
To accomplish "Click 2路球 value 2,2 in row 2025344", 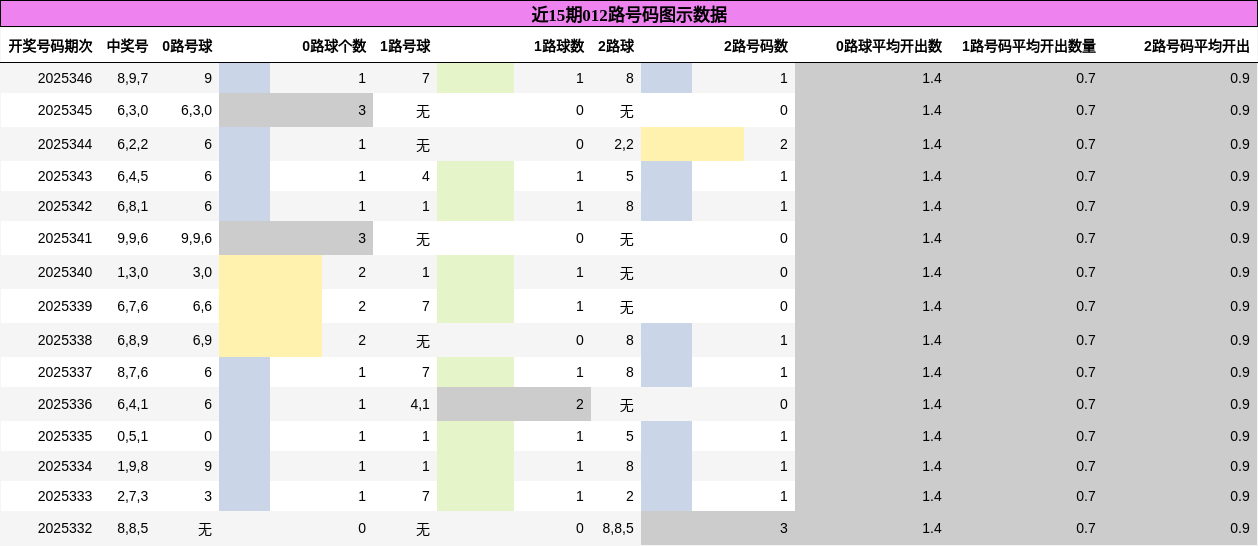I will [x=624, y=144].
